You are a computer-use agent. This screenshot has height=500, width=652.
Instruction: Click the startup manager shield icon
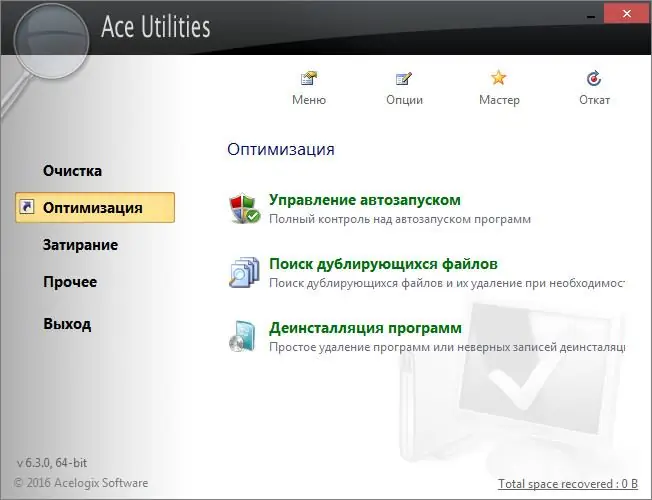coord(244,208)
